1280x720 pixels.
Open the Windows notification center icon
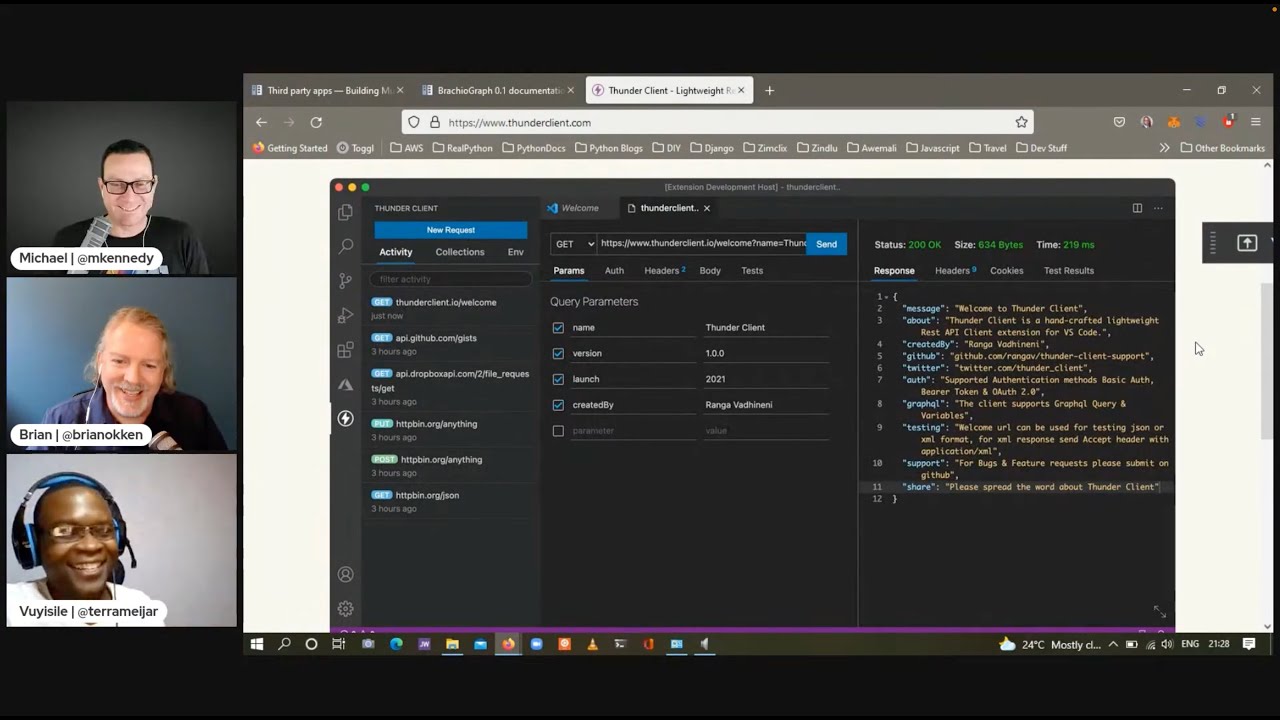1249,644
